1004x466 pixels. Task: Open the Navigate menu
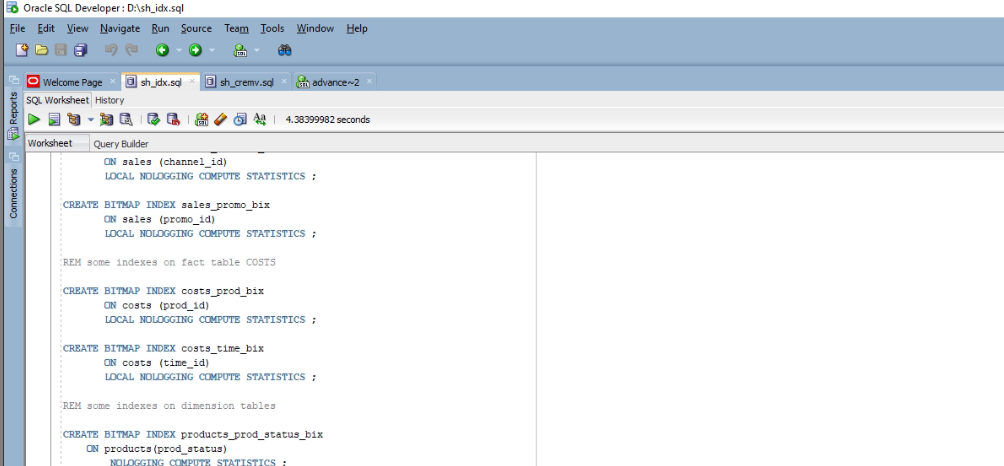[x=120, y=28]
